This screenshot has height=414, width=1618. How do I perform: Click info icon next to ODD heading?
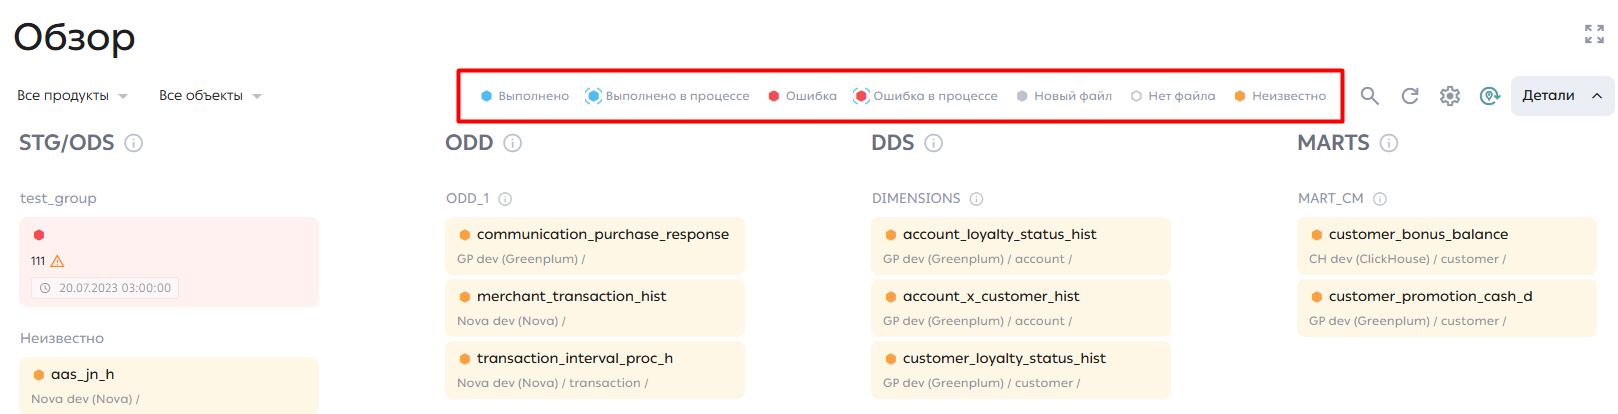point(513,143)
